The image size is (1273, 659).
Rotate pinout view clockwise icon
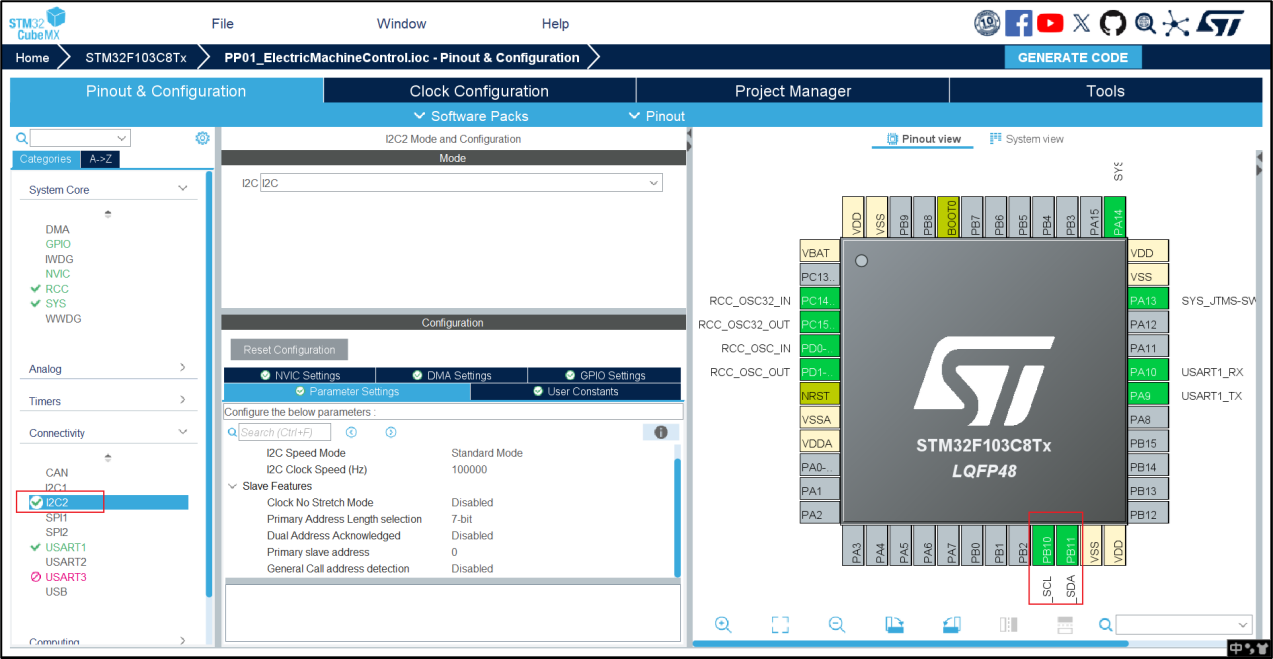point(895,625)
